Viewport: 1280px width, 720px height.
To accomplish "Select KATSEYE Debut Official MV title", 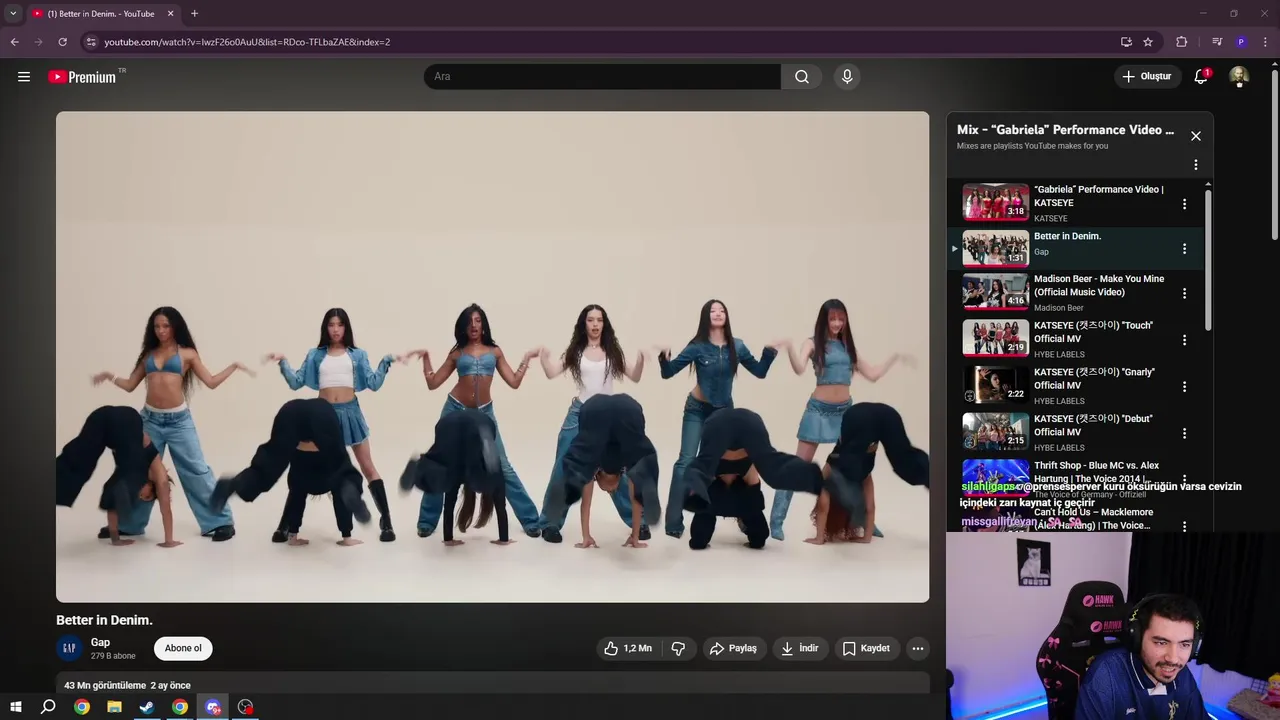I will click(1093, 426).
